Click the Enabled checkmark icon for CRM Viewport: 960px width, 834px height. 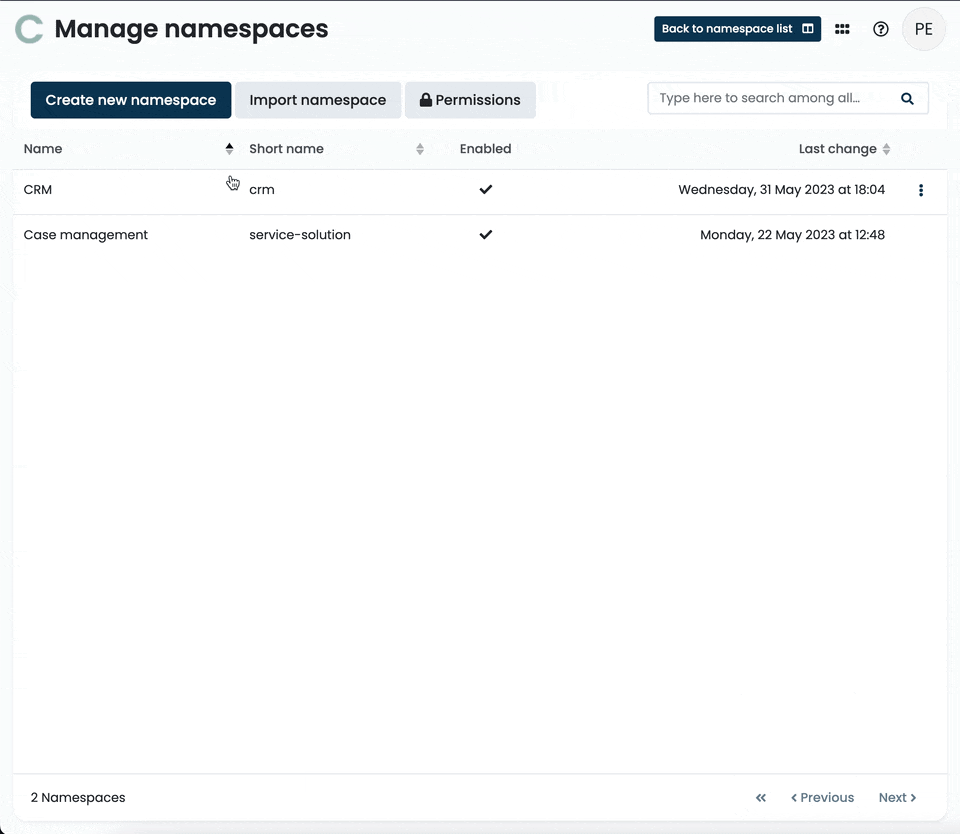click(x=485, y=189)
